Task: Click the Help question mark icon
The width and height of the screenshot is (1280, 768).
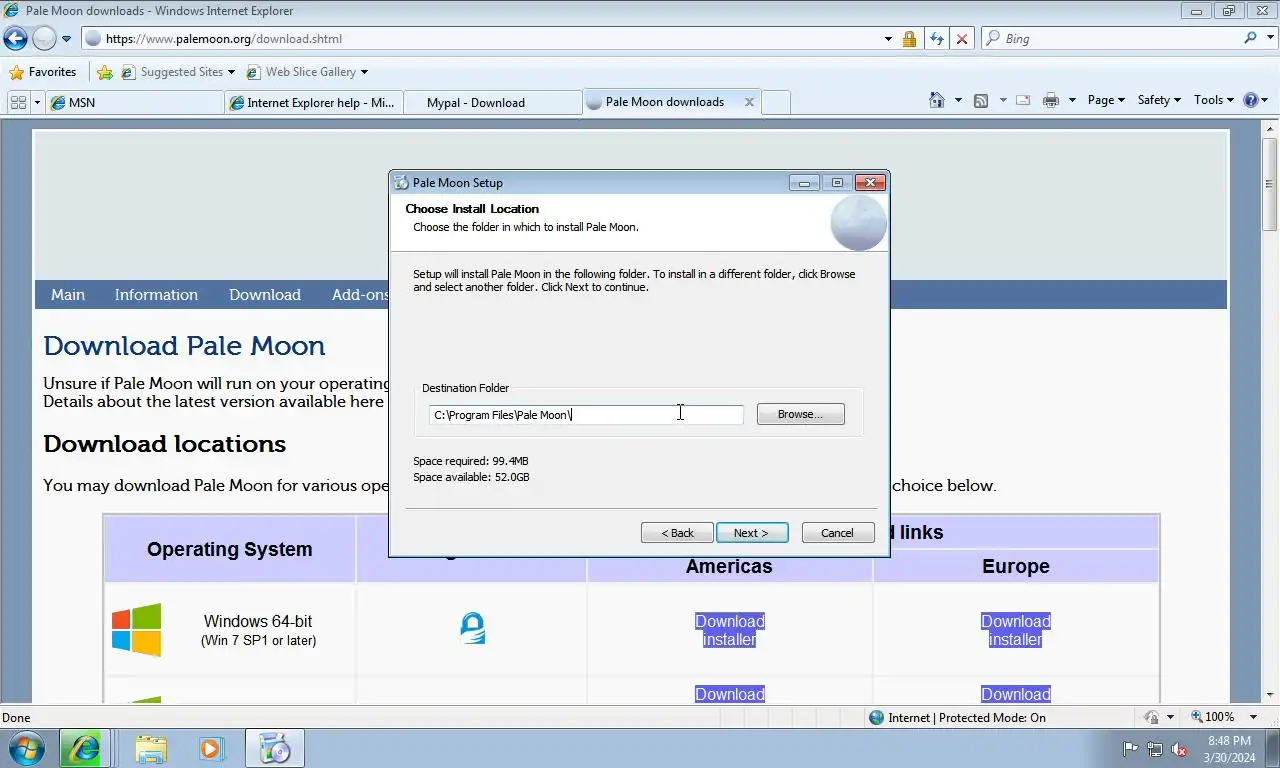Action: (x=1250, y=100)
